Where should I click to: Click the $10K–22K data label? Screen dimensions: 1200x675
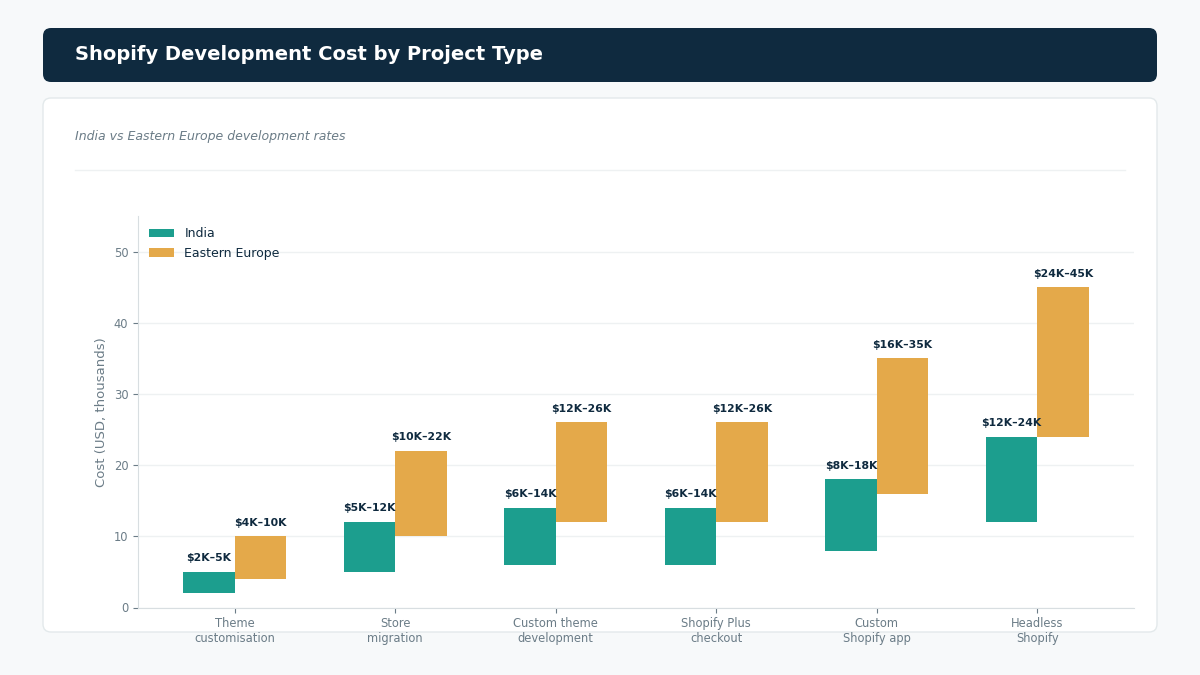[x=421, y=437]
